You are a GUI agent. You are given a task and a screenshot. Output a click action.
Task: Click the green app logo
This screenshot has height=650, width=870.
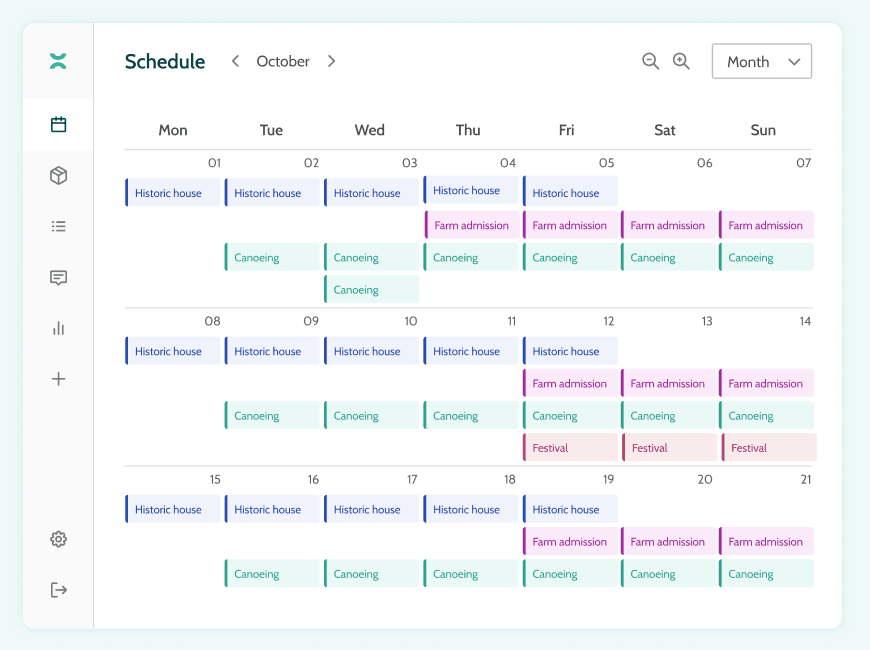58,61
